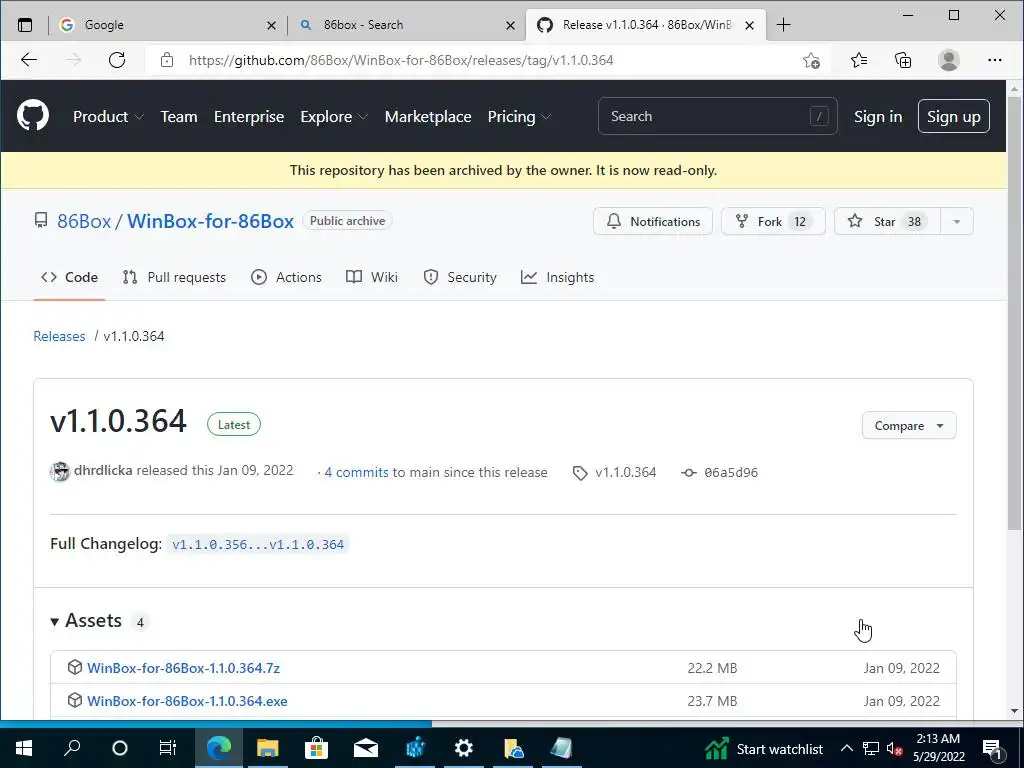
Task: Click the site lock icon in address bar
Action: click(x=167, y=60)
